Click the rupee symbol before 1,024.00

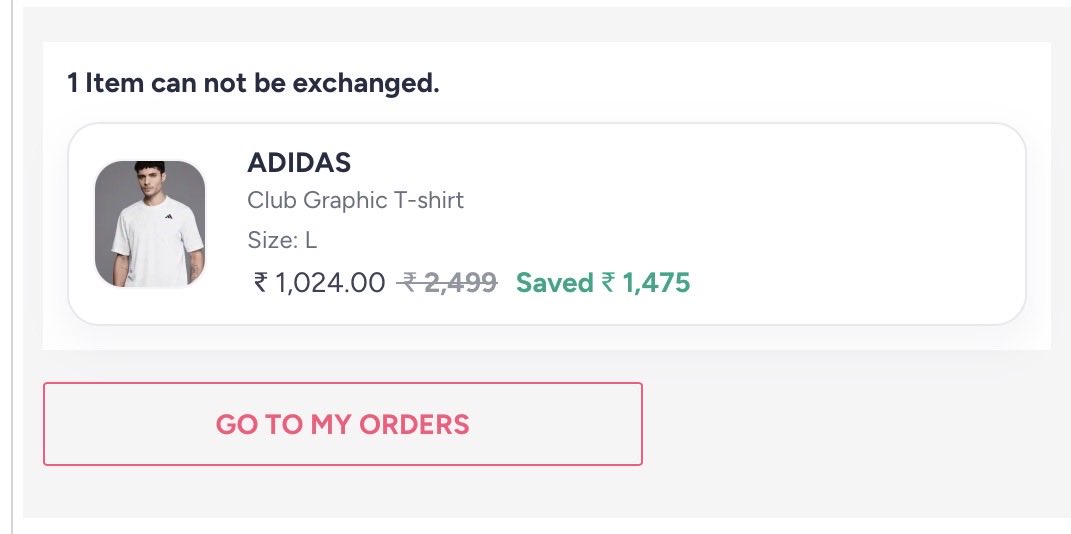(x=261, y=283)
